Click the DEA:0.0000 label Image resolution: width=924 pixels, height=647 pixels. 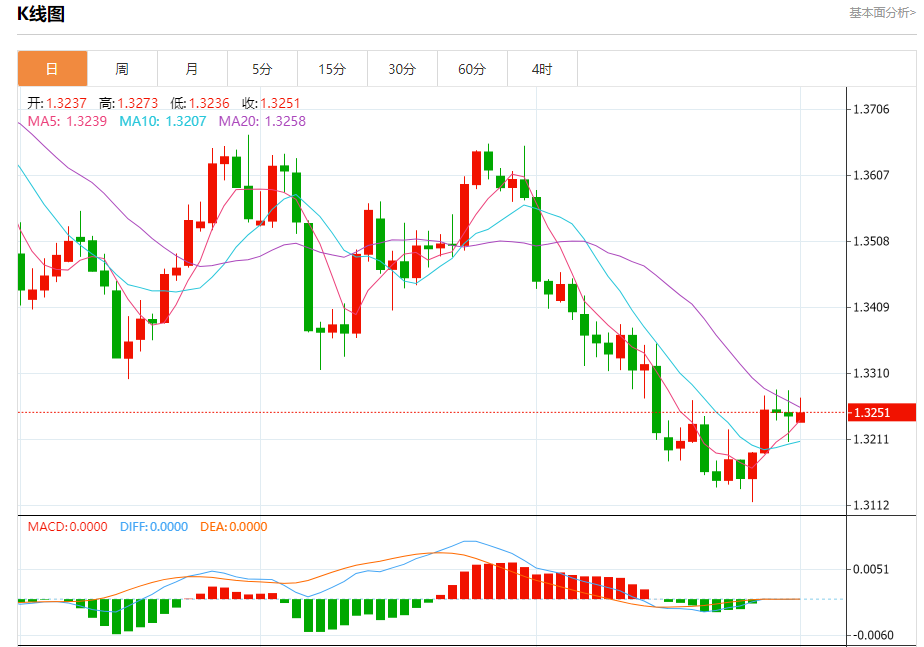click(x=233, y=527)
